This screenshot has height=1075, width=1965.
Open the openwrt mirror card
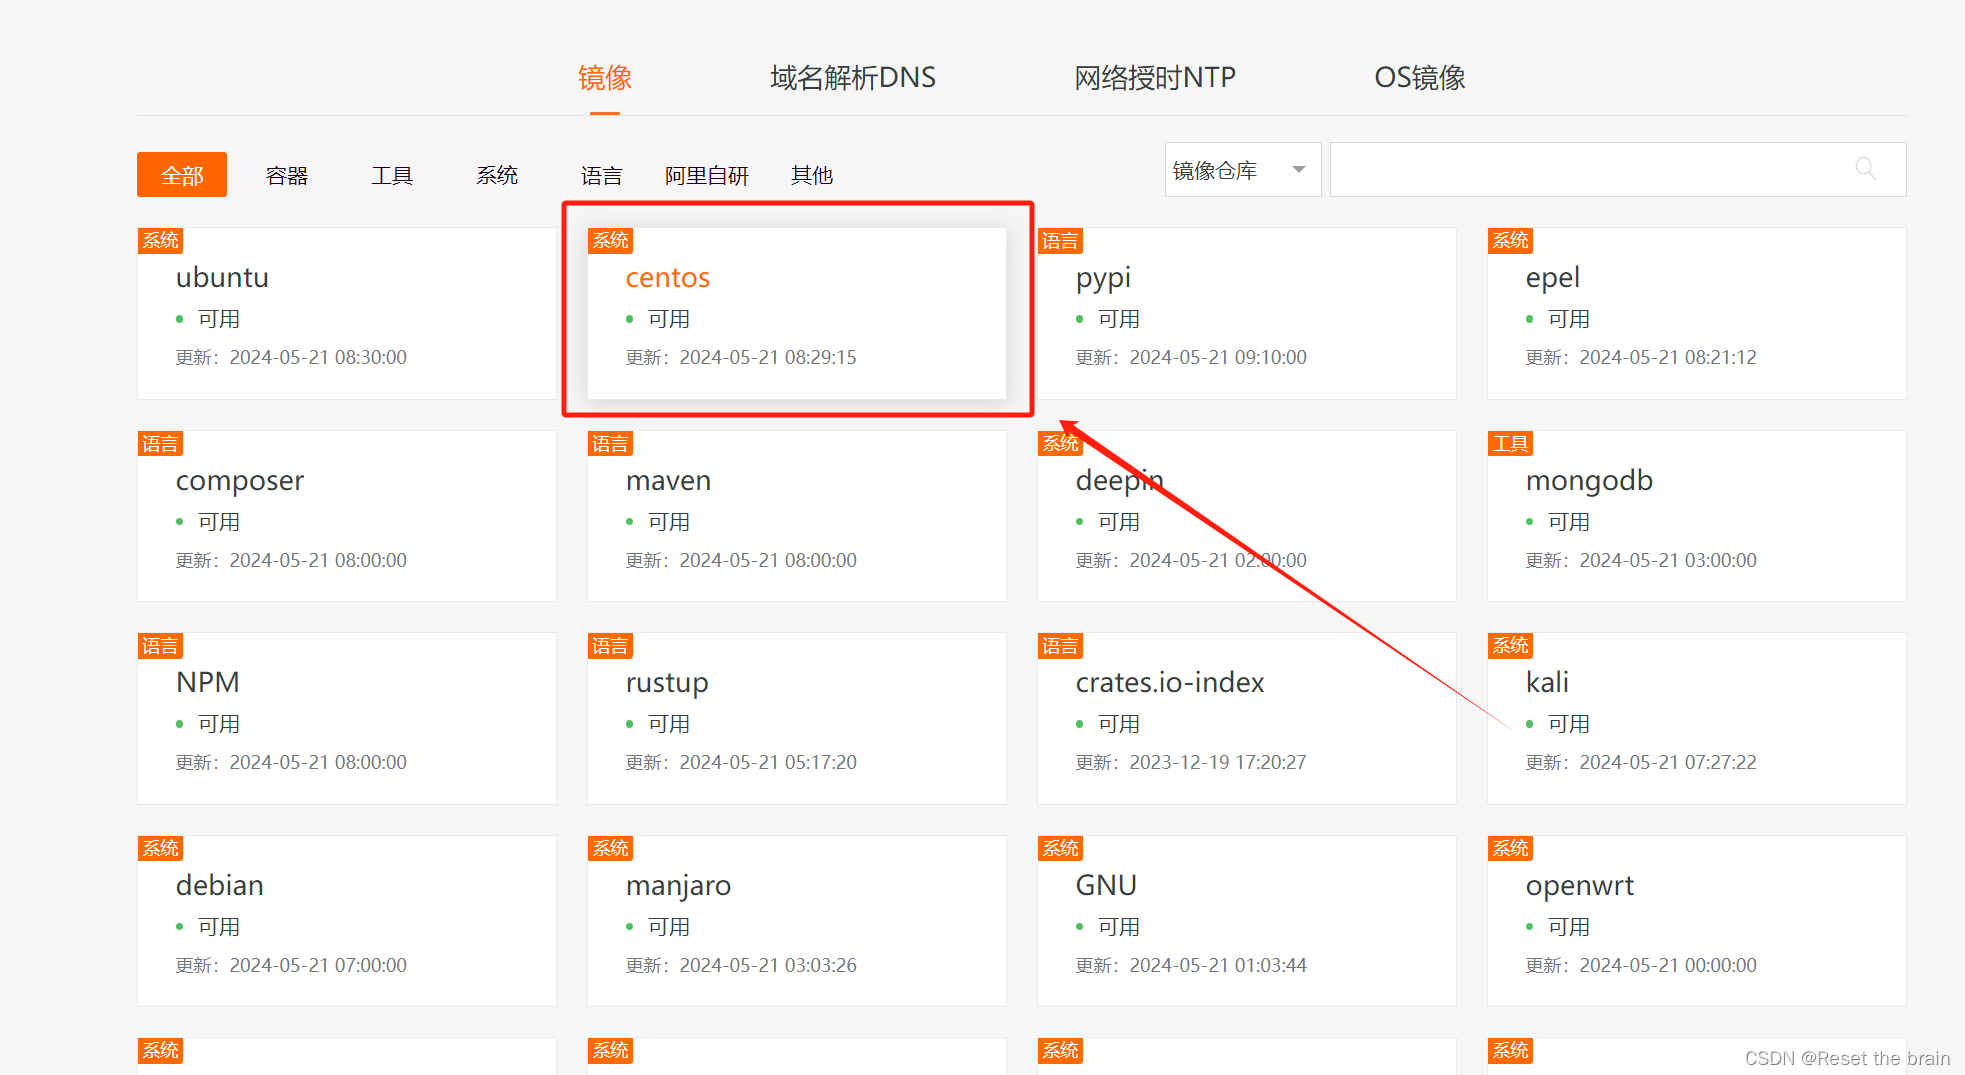point(1697,921)
